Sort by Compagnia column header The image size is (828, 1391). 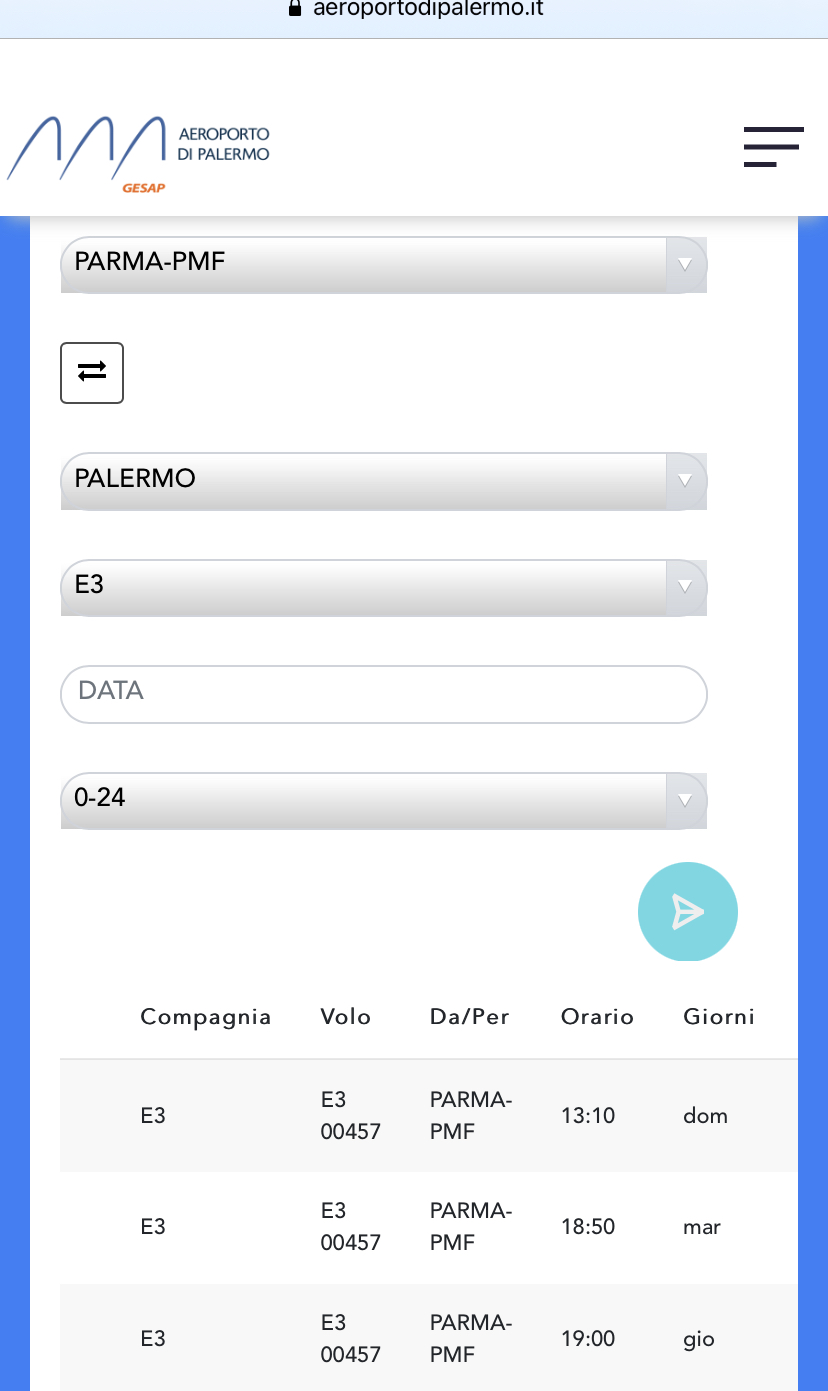[205, 1017]
